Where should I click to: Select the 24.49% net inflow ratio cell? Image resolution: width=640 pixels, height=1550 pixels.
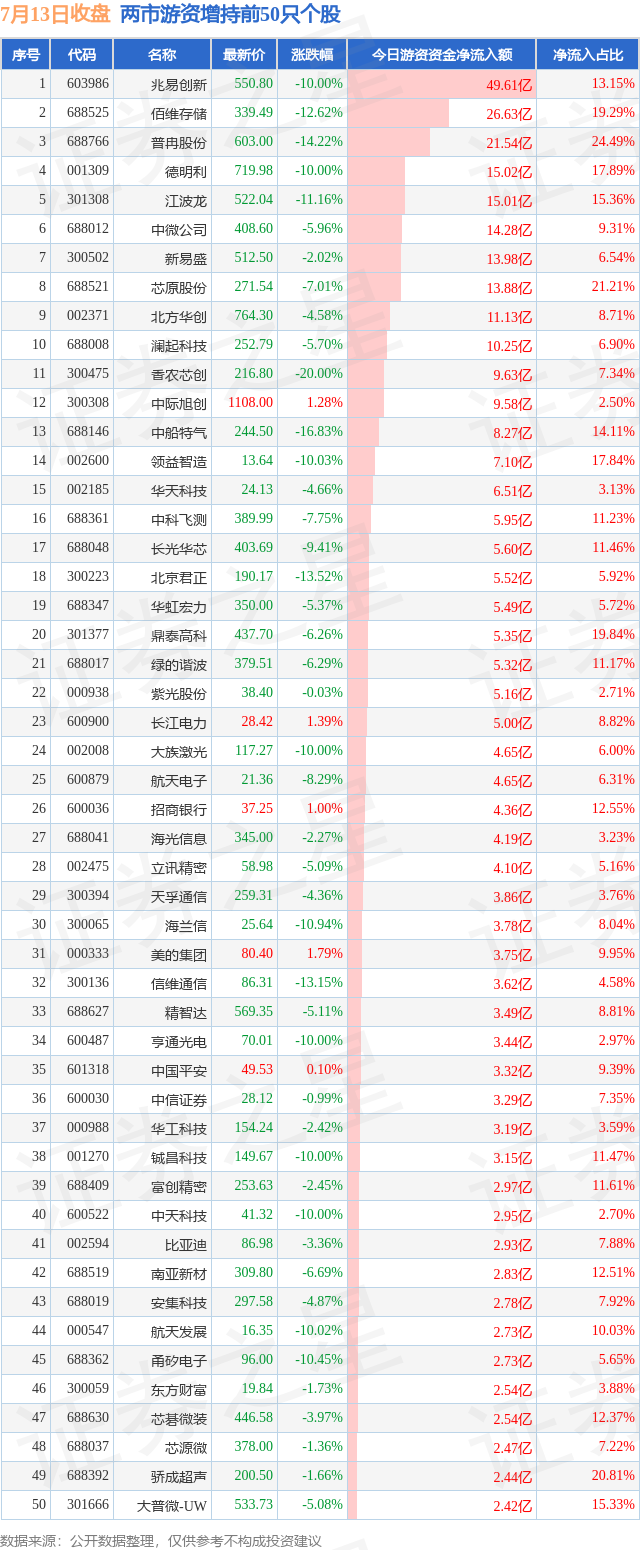613,142
